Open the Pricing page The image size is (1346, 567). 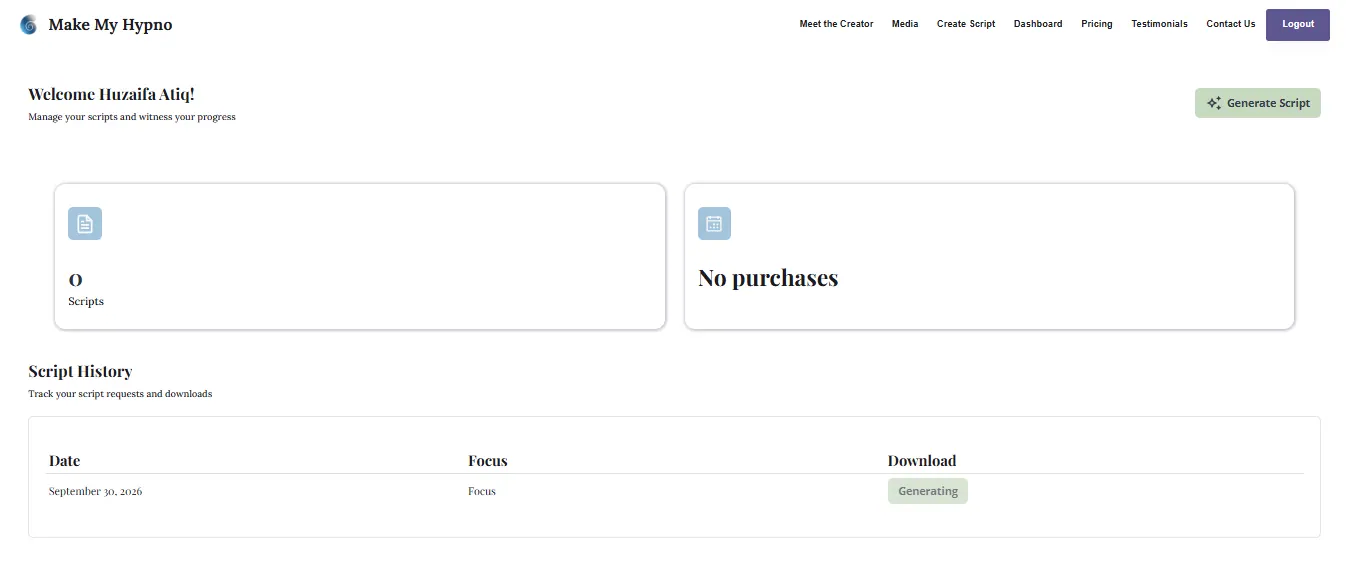1097,24
